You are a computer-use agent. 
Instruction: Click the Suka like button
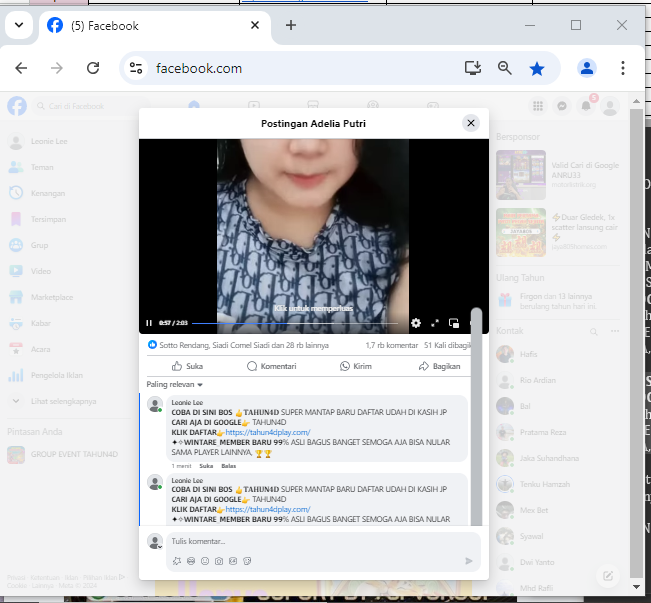pyautogui.click(x=187, y=366)
